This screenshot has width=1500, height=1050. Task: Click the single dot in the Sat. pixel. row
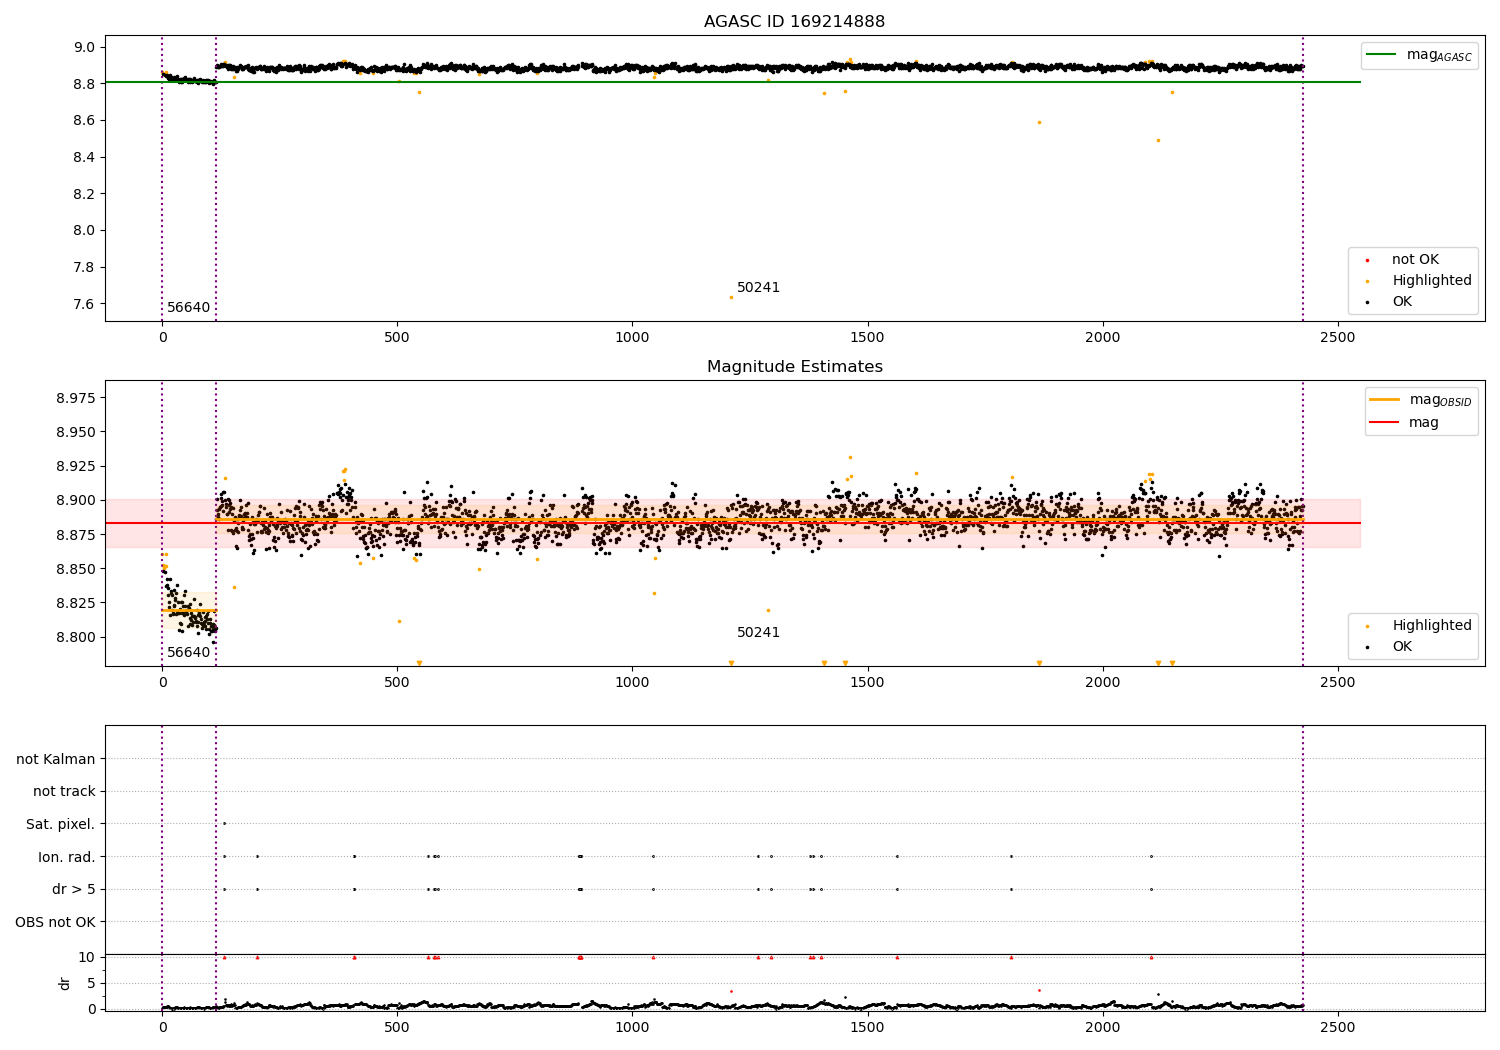pos(224,823)
